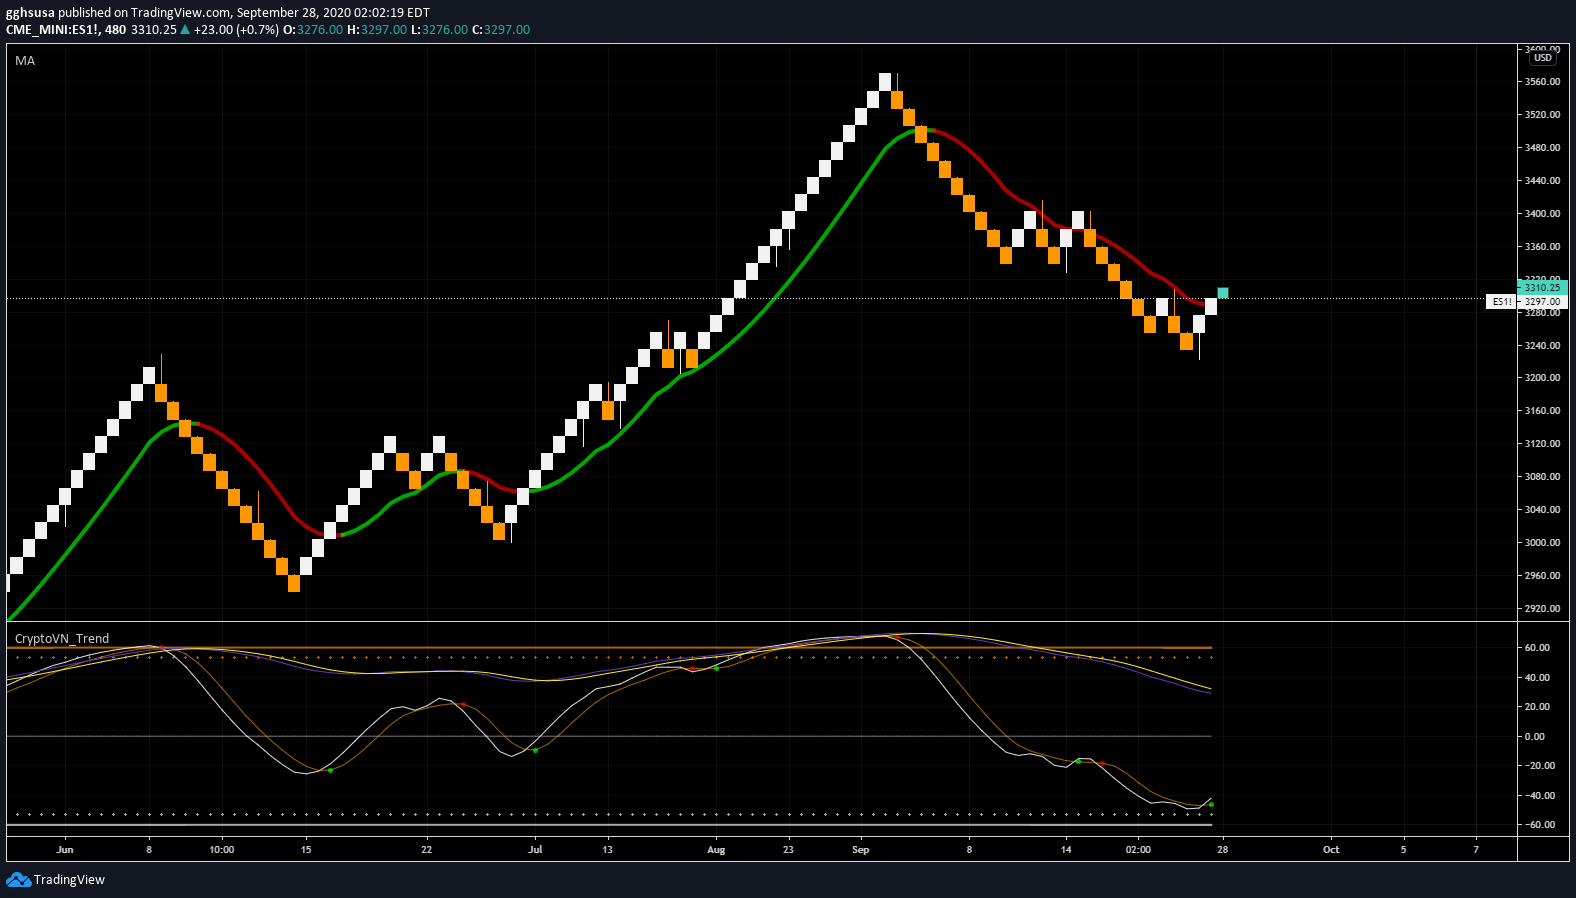1576x898 pixels.
Task: Click the 3200.00 price axis label
Action: point(1542,378)
